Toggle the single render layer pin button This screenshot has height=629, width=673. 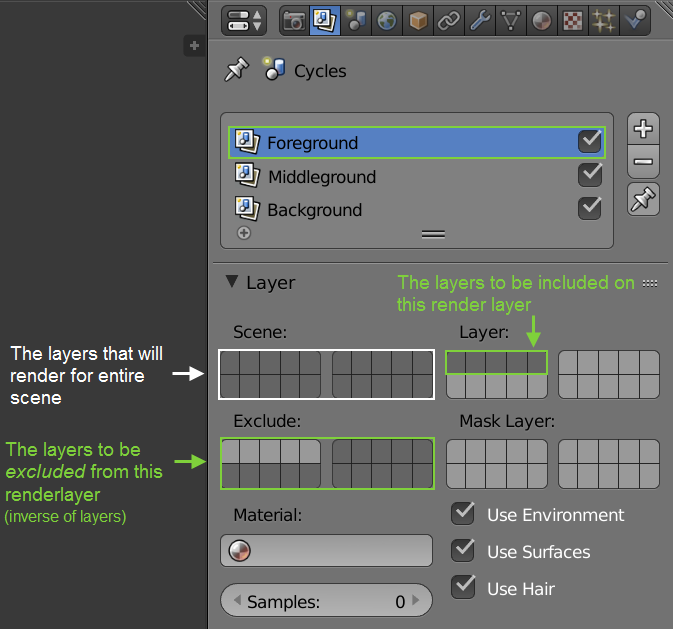point(643,199)
